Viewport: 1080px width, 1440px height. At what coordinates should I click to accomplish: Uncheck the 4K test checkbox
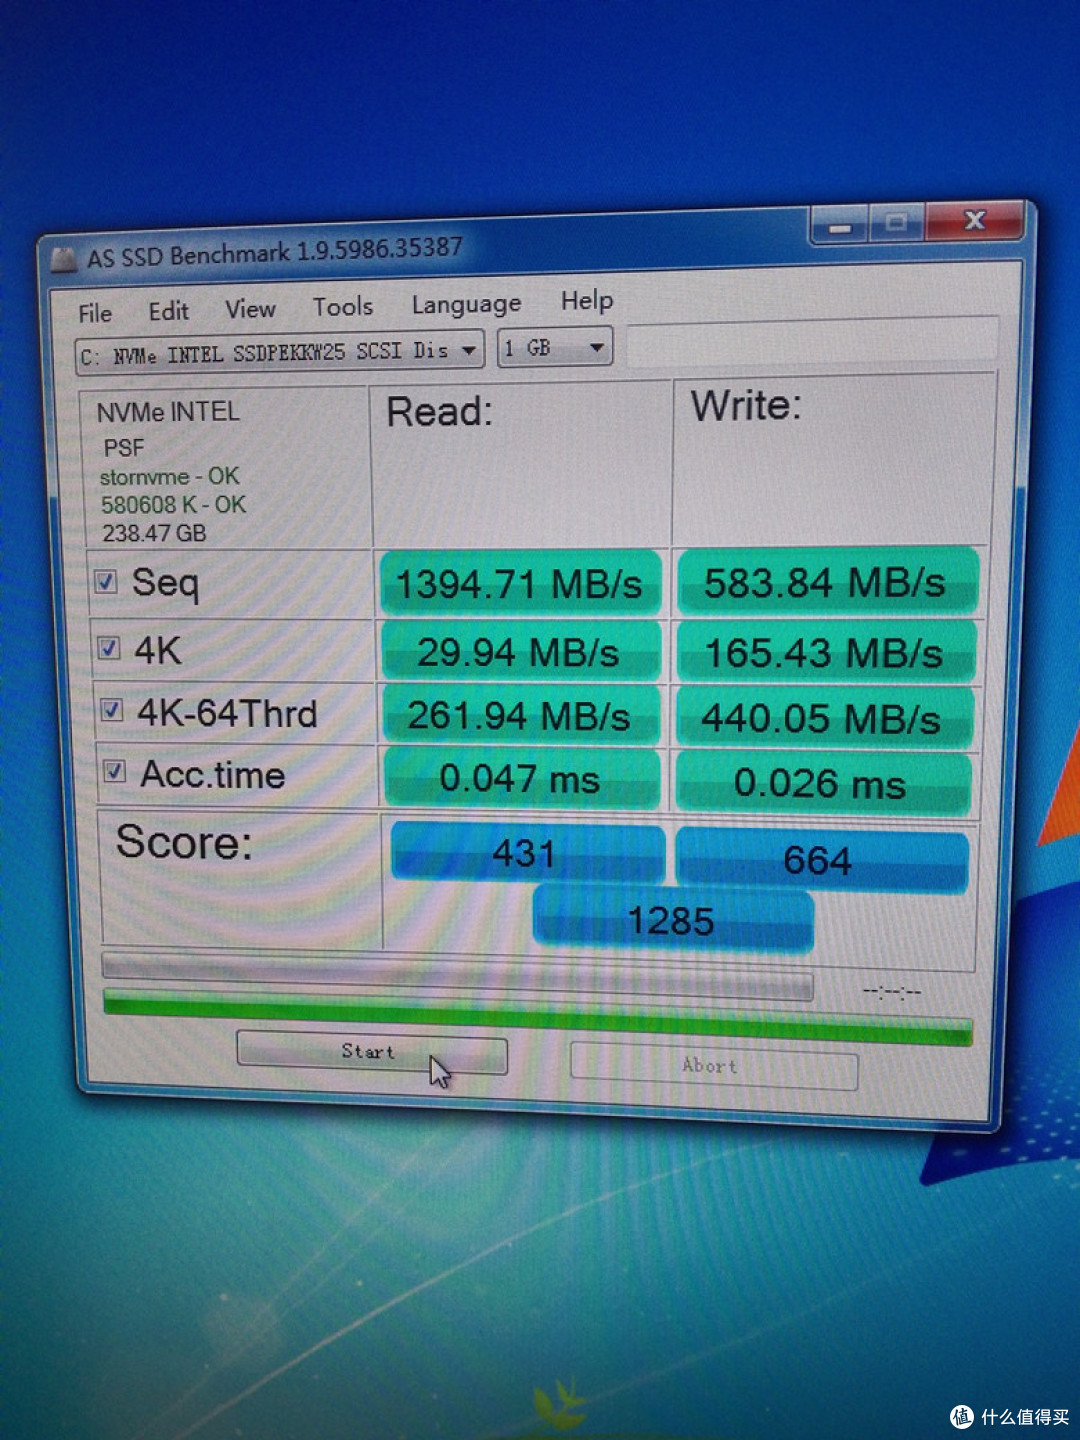tap(109, 648)
